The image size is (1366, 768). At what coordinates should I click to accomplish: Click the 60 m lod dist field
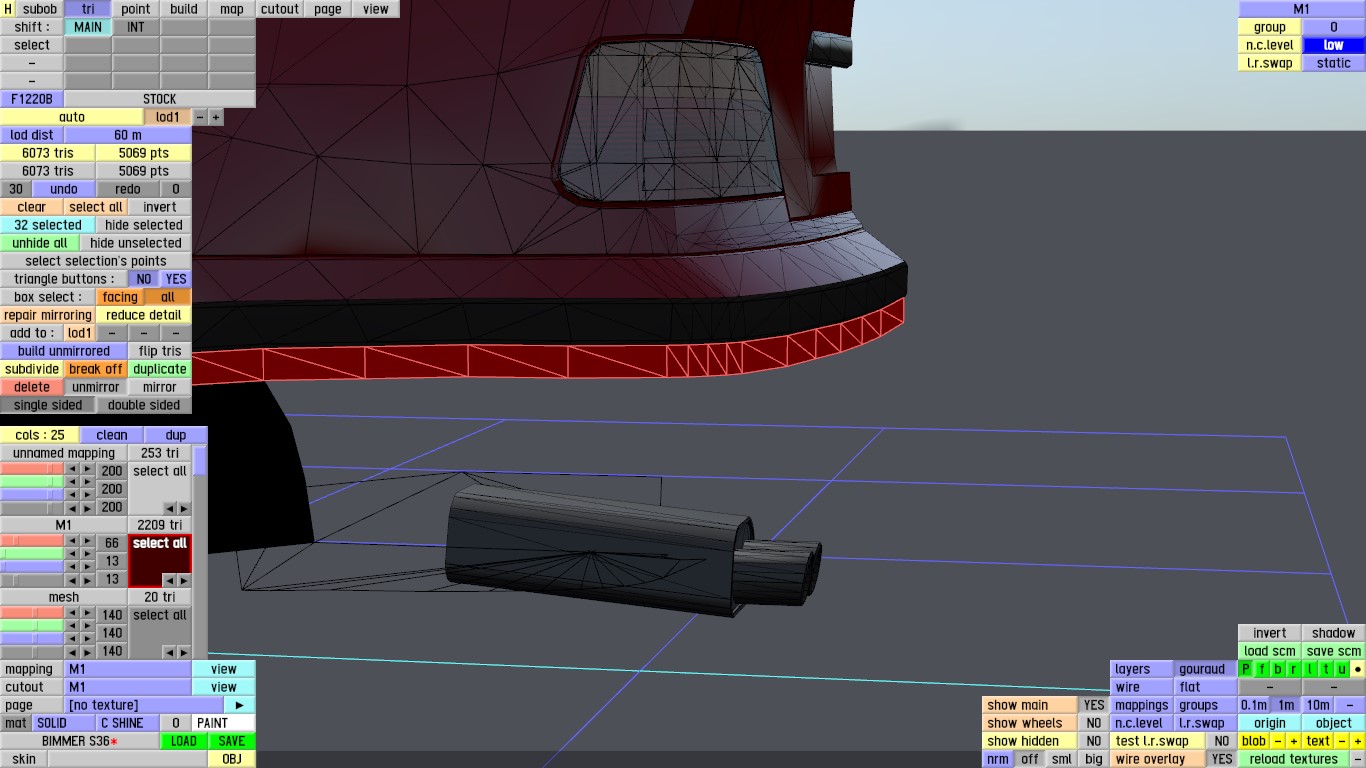(128, 135)
